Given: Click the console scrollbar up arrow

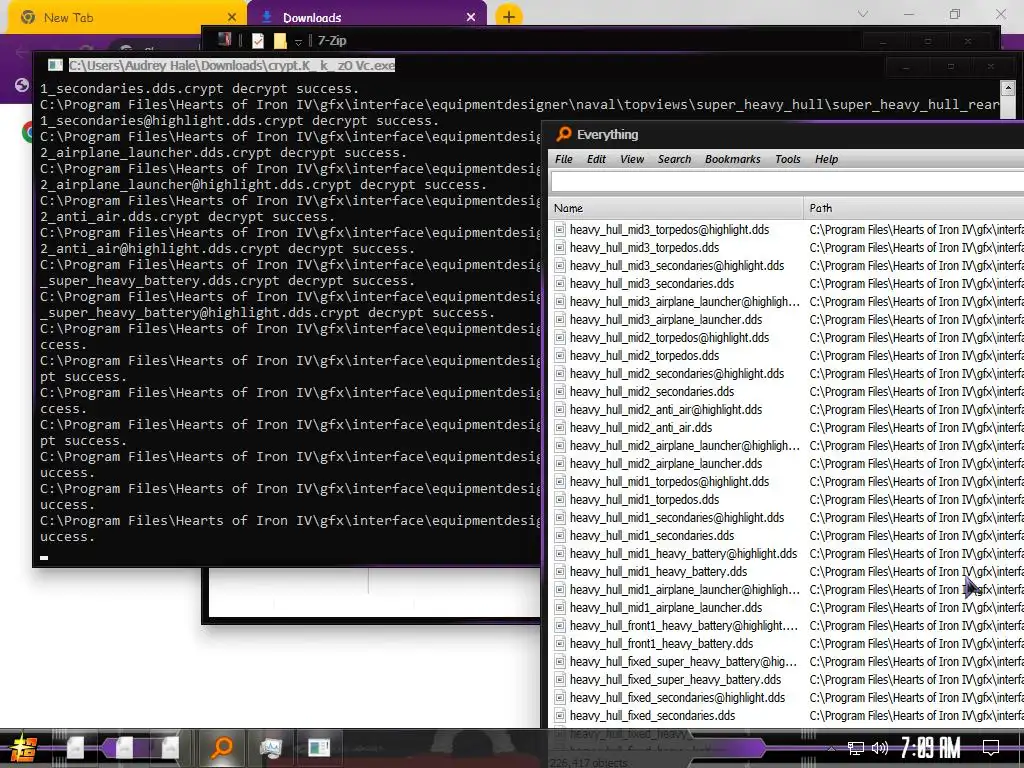Looking at the screenshot, I should point(1007,88).
